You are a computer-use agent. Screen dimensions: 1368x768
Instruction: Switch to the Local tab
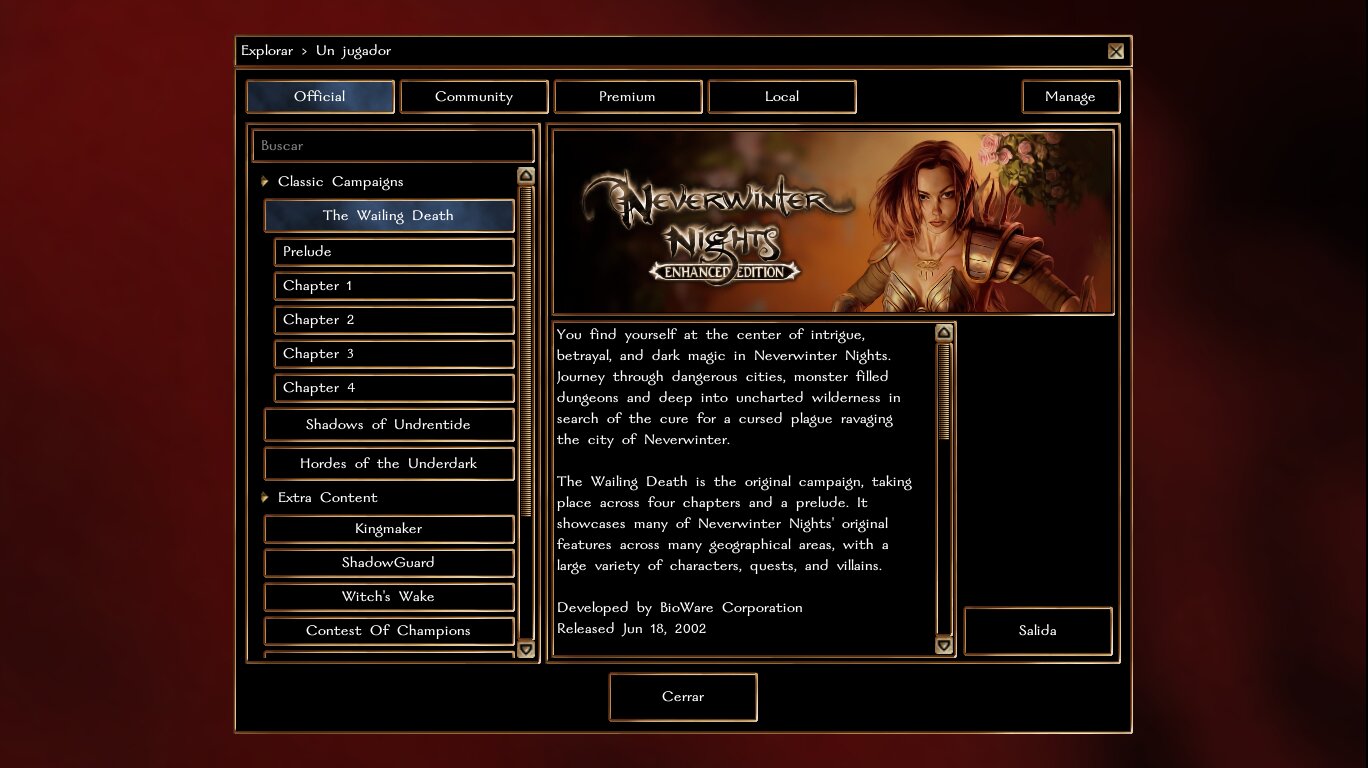click(782, 97)
